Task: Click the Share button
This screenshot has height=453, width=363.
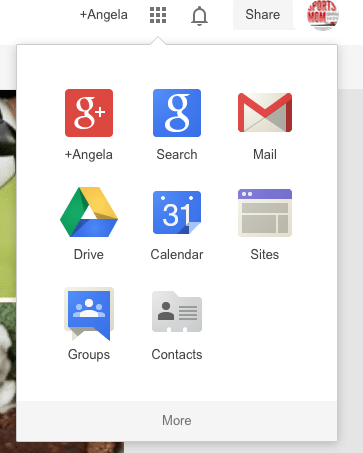Action: [263, 15]
